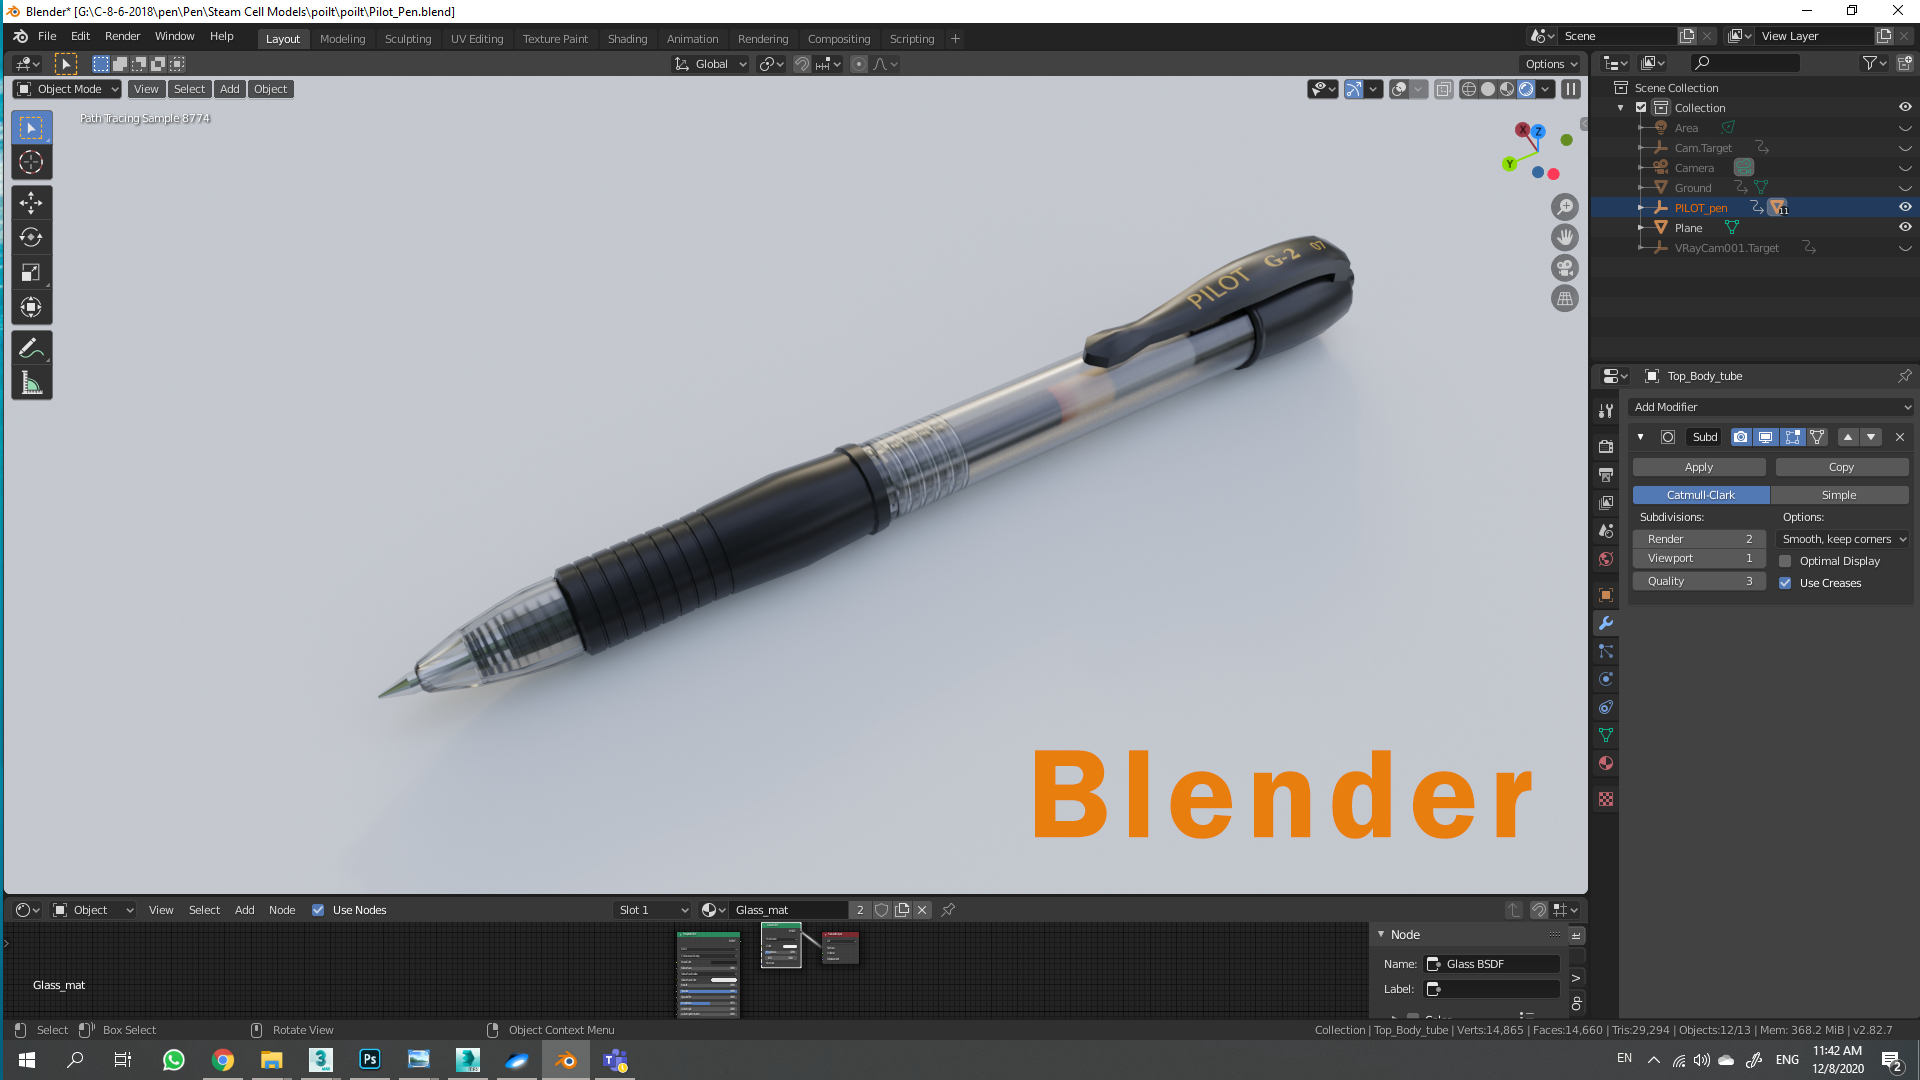The image size is (1920, 1080).
Task: Switch to wireframe viewport shading
Action: (x=1469, y=89)
